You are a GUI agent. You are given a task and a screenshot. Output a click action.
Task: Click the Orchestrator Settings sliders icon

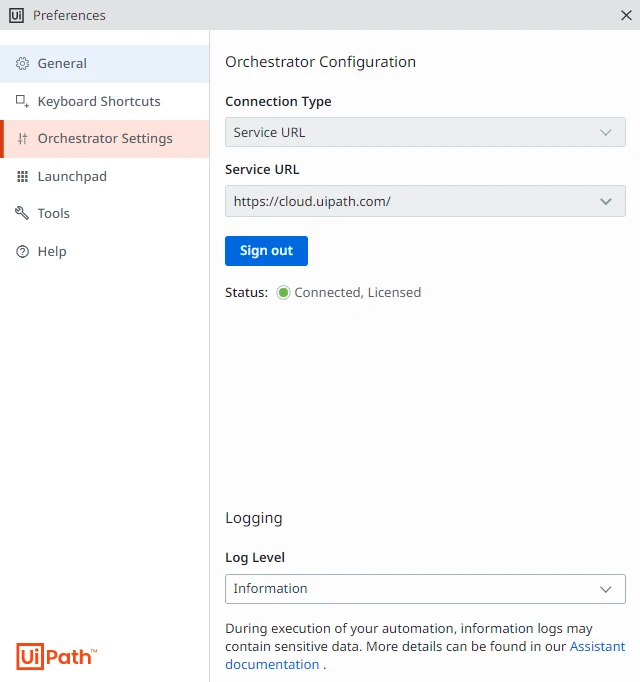coord(22,139)
